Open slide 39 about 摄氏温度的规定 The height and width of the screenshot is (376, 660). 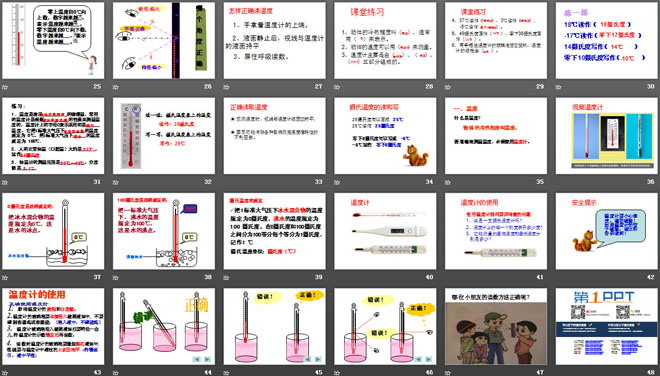click(274, 231)
